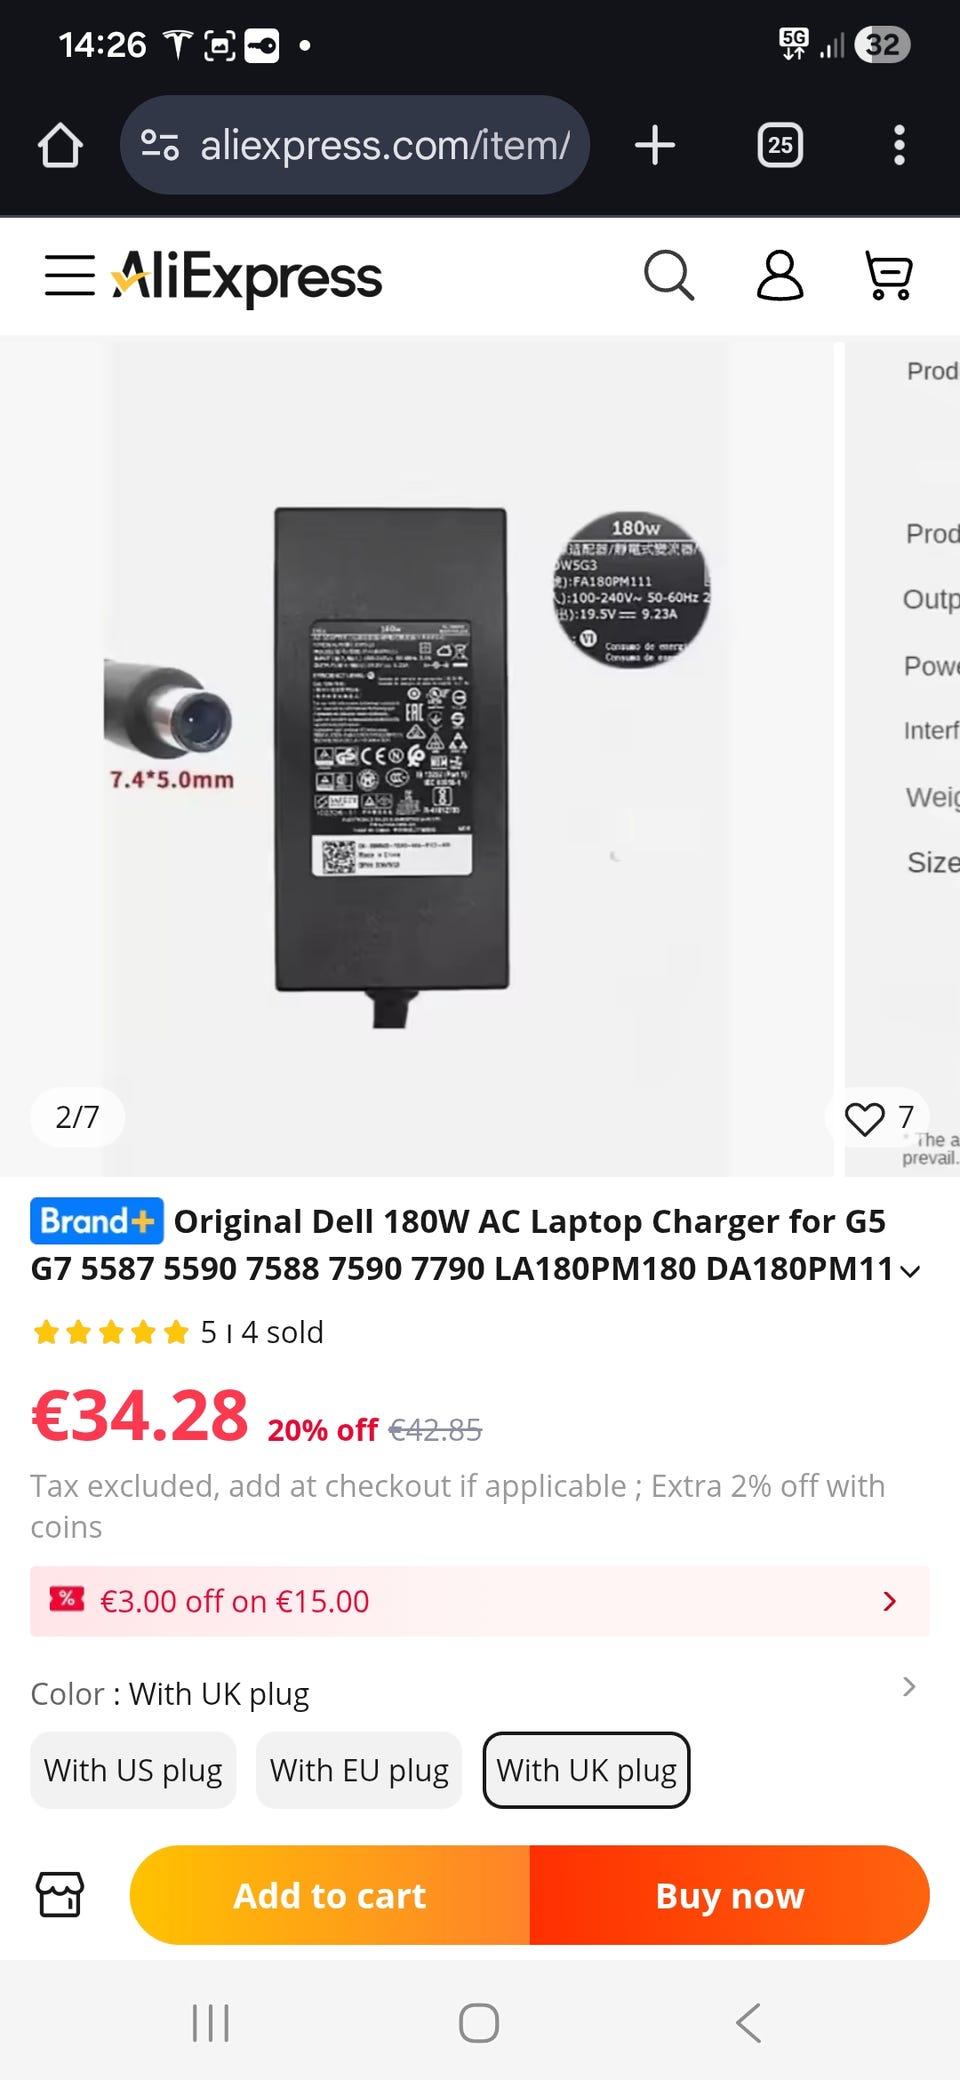Open the browser three-dot menu

coord(899,145)
